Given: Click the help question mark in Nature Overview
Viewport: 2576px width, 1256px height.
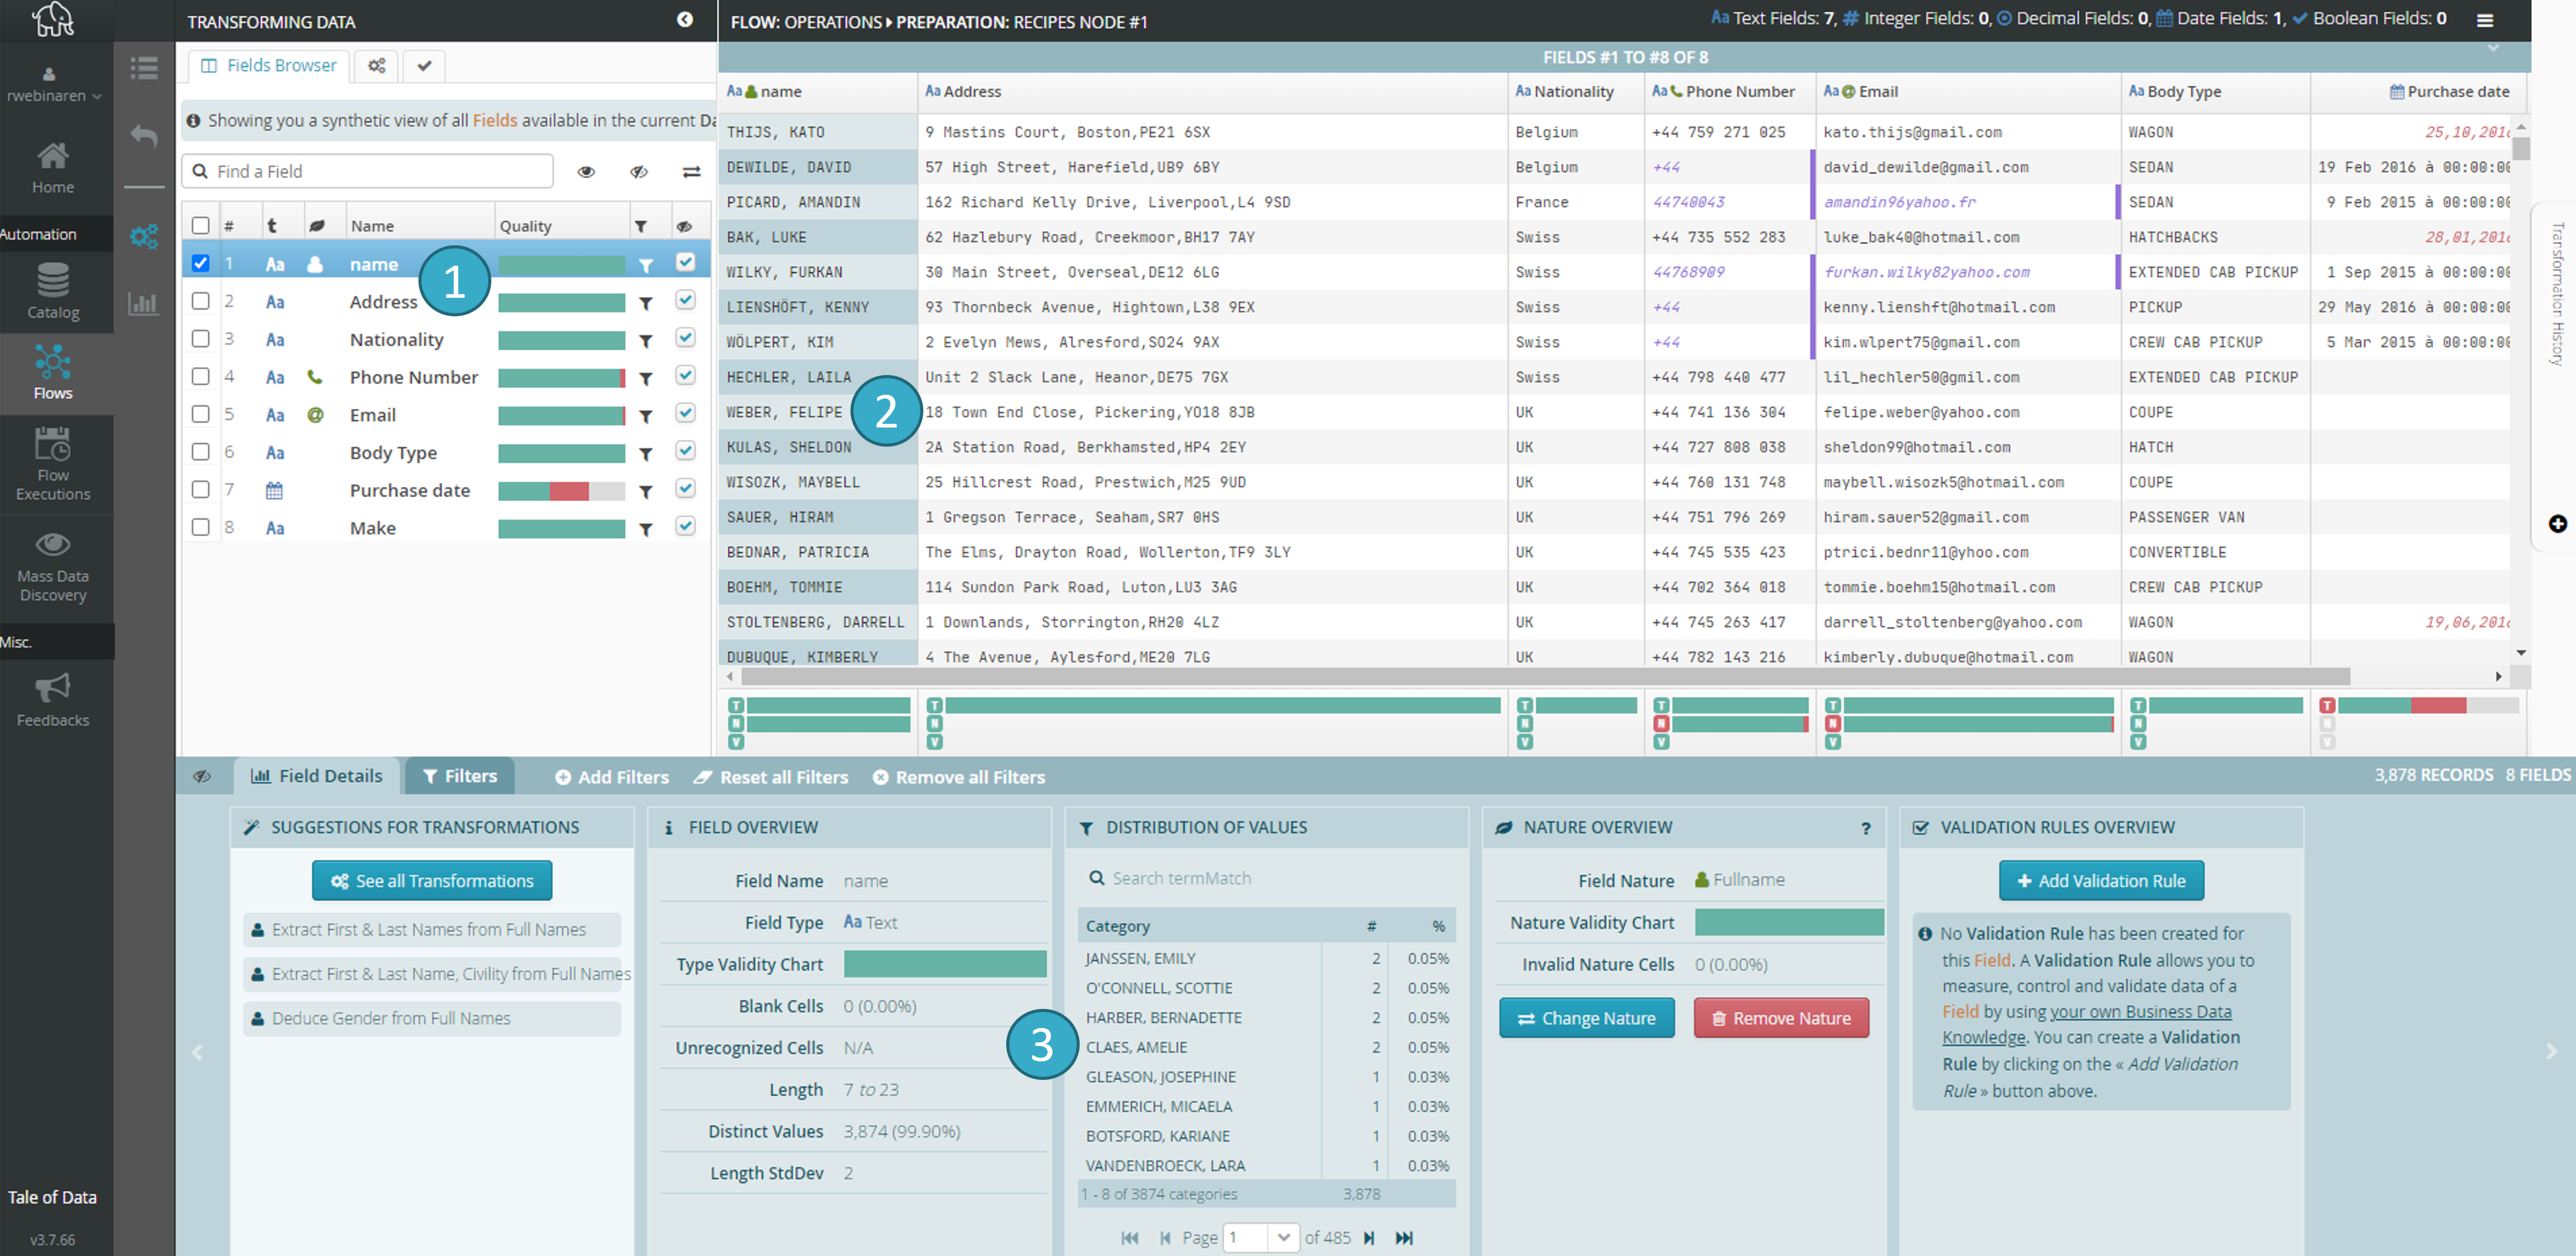Looking at the screenshot, I should click(x=1865, y=828).
